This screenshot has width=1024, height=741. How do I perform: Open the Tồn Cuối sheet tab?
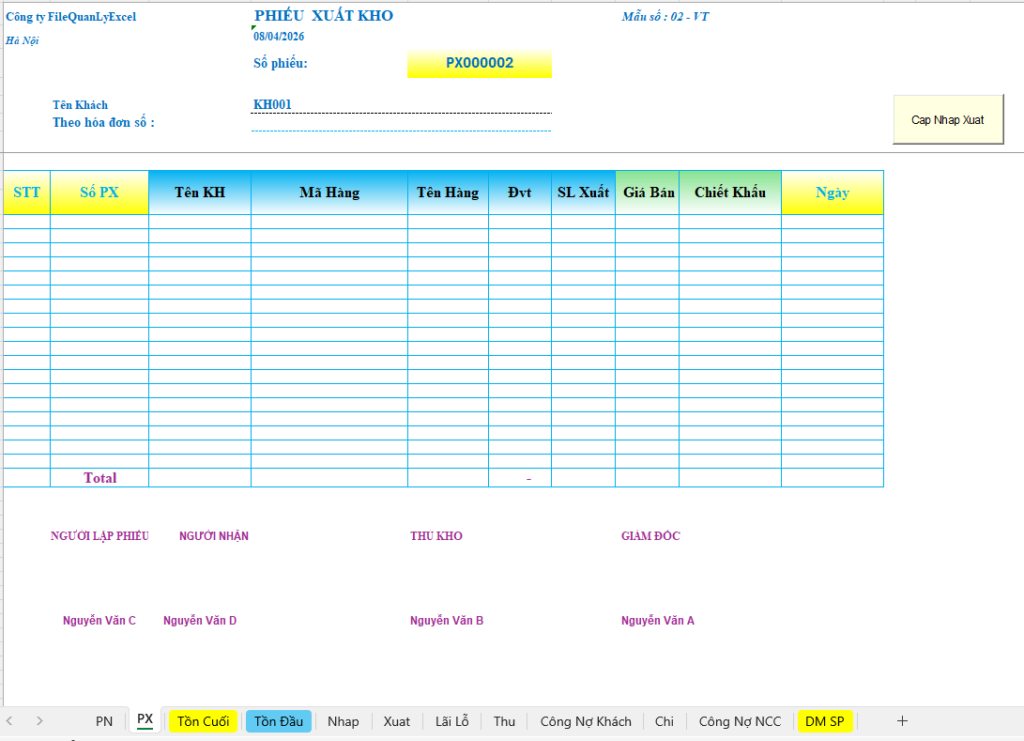pyautogui.click(x=203, y=721)
